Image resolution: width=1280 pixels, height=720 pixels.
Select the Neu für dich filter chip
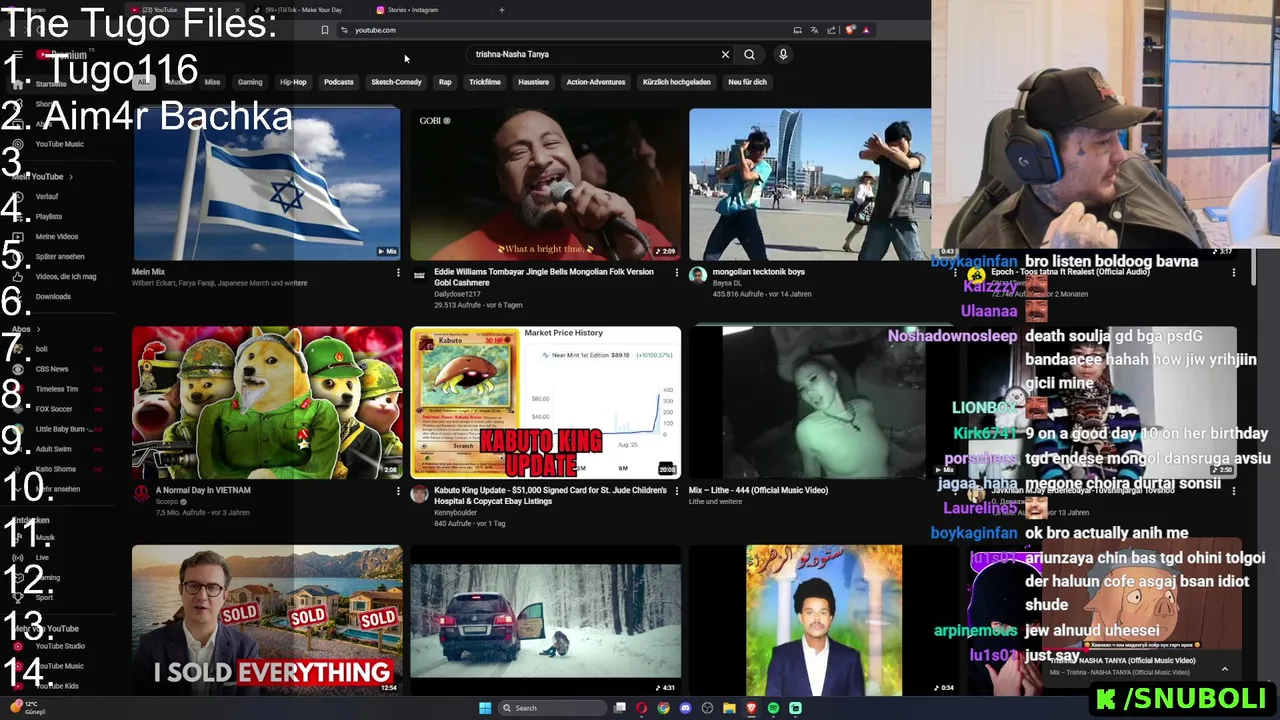[747, 82]
